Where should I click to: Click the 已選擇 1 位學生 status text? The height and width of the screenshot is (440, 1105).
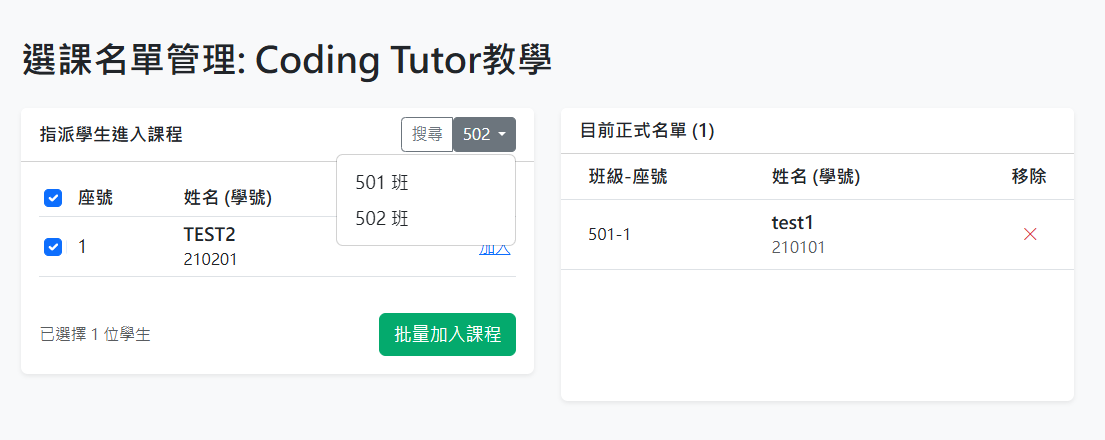click(95, 334)
